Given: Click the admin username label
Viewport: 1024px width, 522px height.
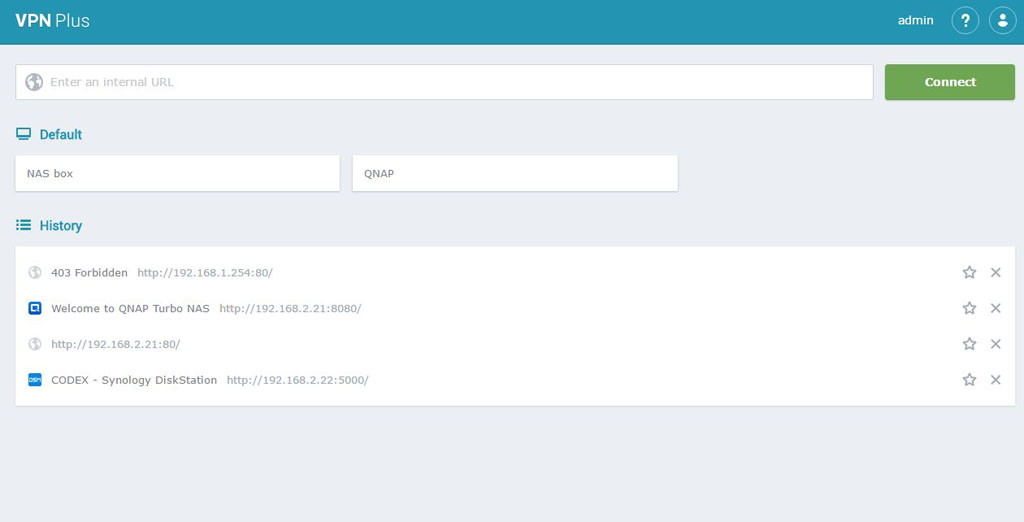Looking at the screenshot, I should pos(915,20).
